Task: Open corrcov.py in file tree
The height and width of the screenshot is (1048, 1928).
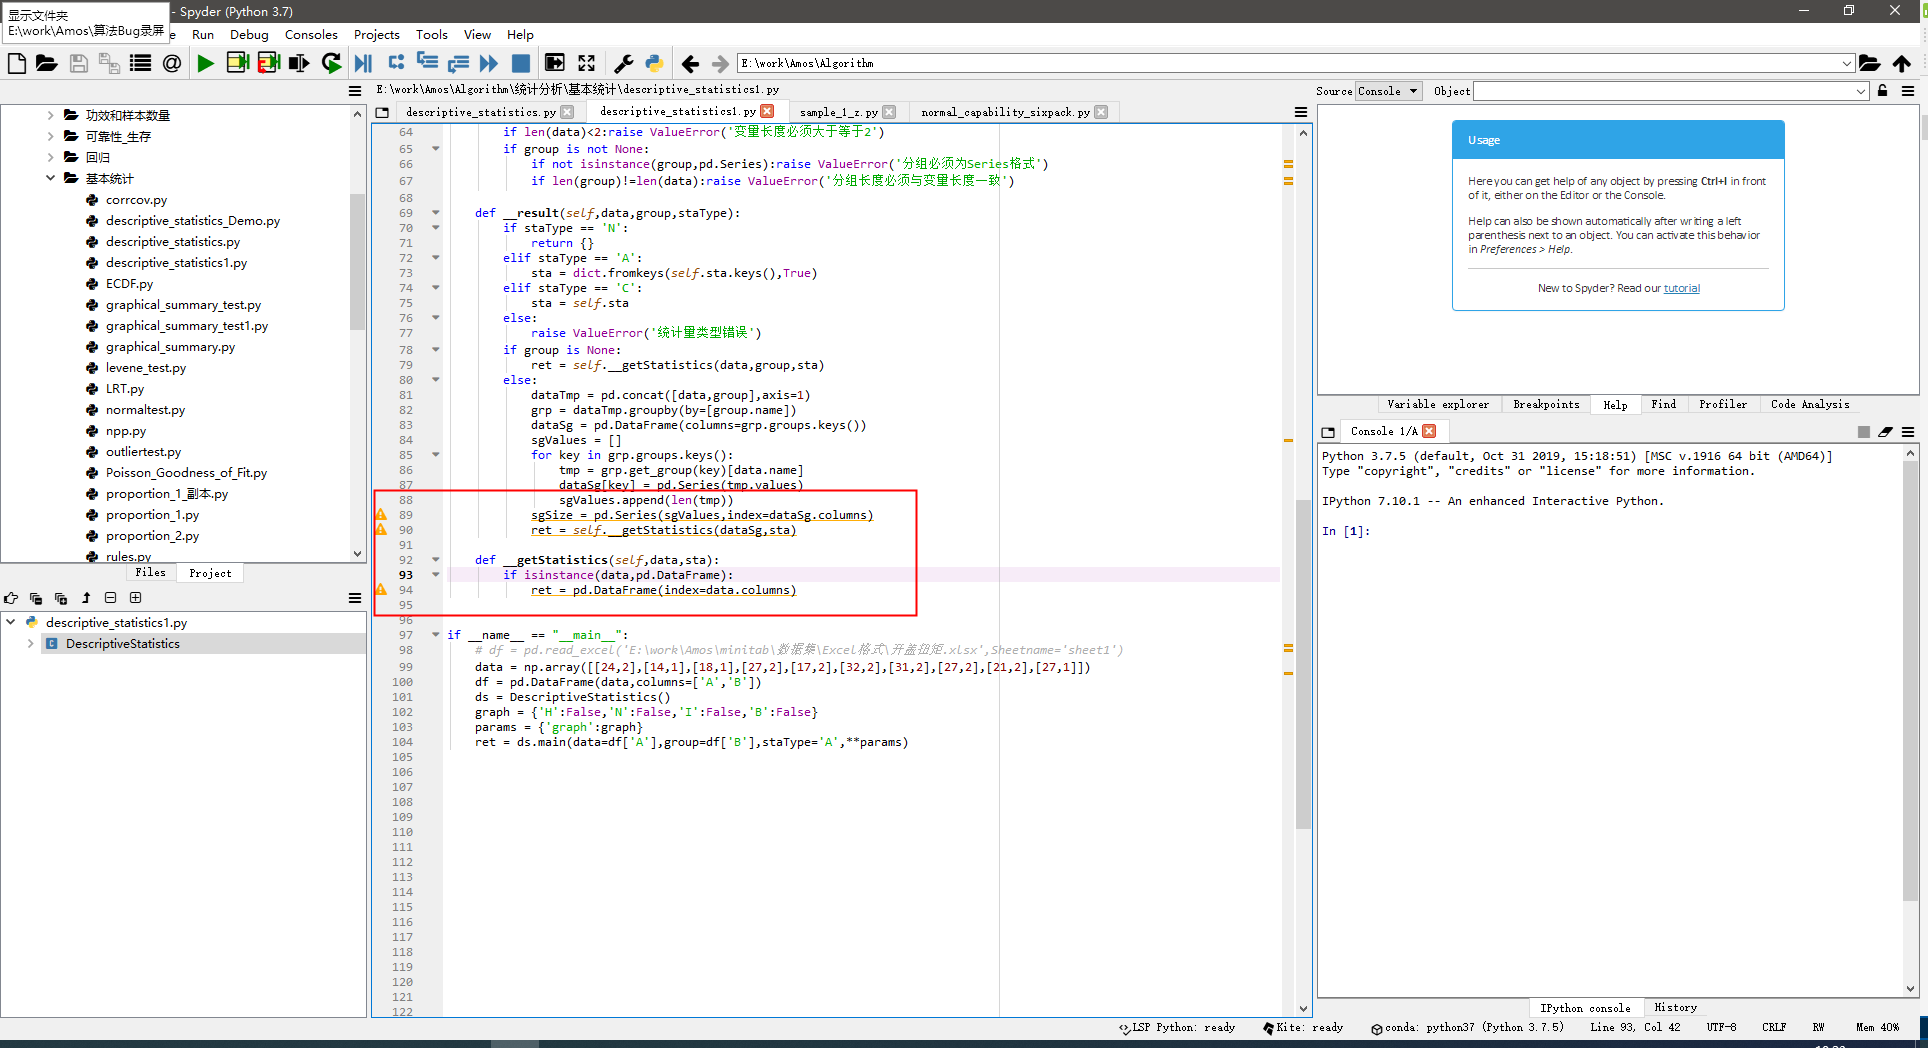Action: click(136, 200)
